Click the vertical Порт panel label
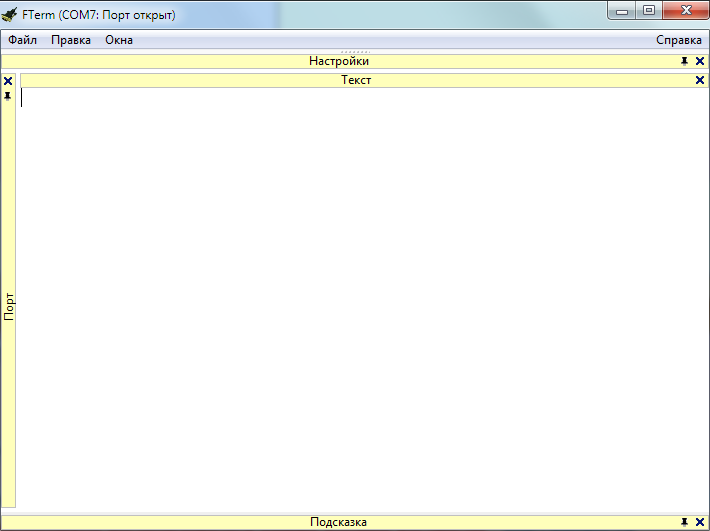Viewport: 710px width, 531px height. (9, 306)
